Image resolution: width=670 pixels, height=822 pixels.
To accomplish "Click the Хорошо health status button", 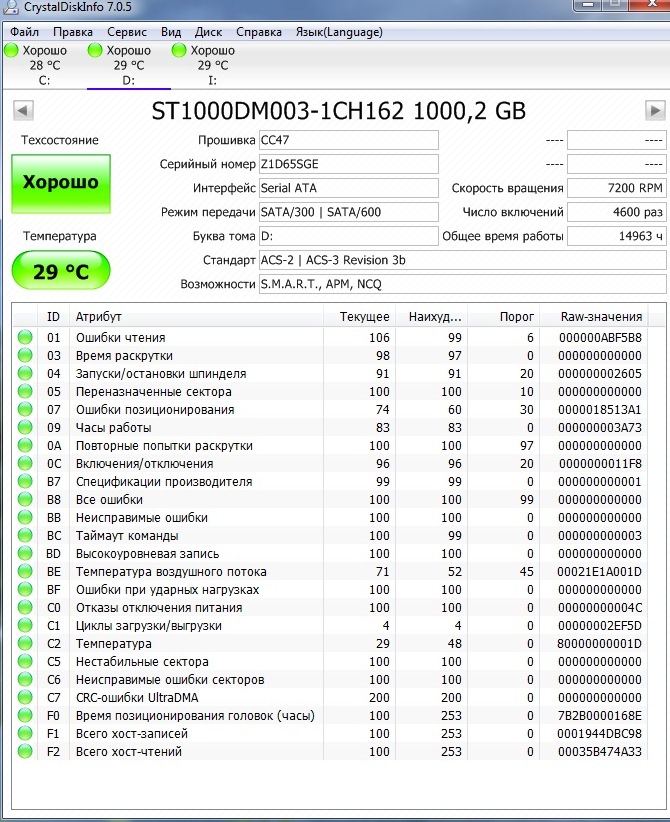I will (x=61, y=183).
